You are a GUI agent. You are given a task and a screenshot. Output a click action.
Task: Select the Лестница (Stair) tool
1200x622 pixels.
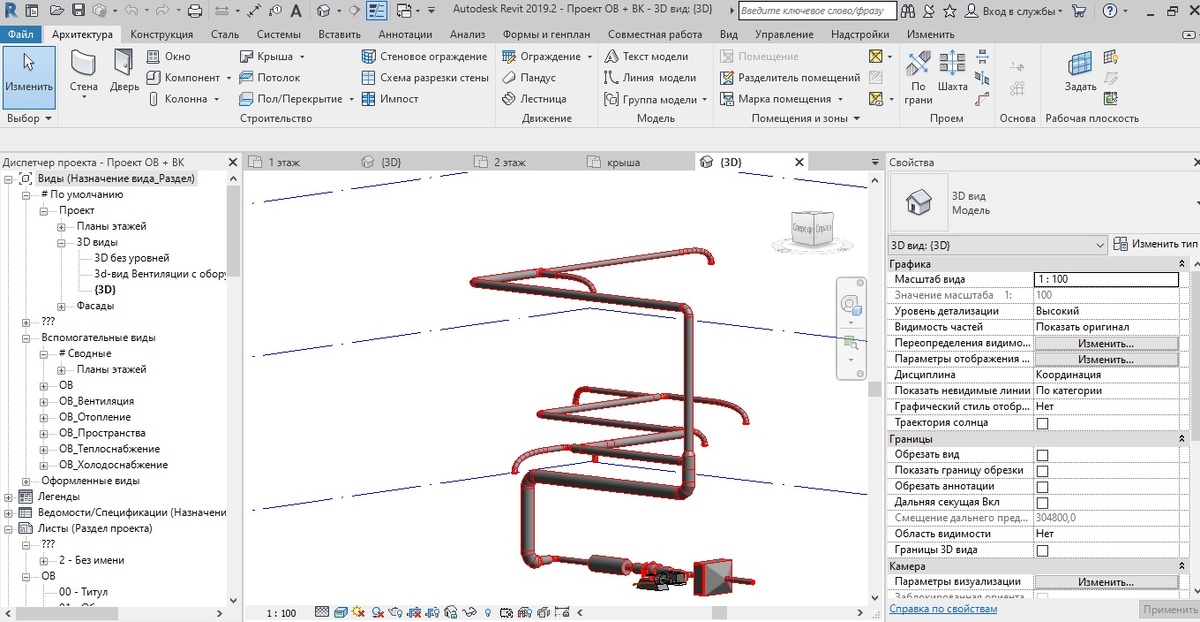[534, 99]
